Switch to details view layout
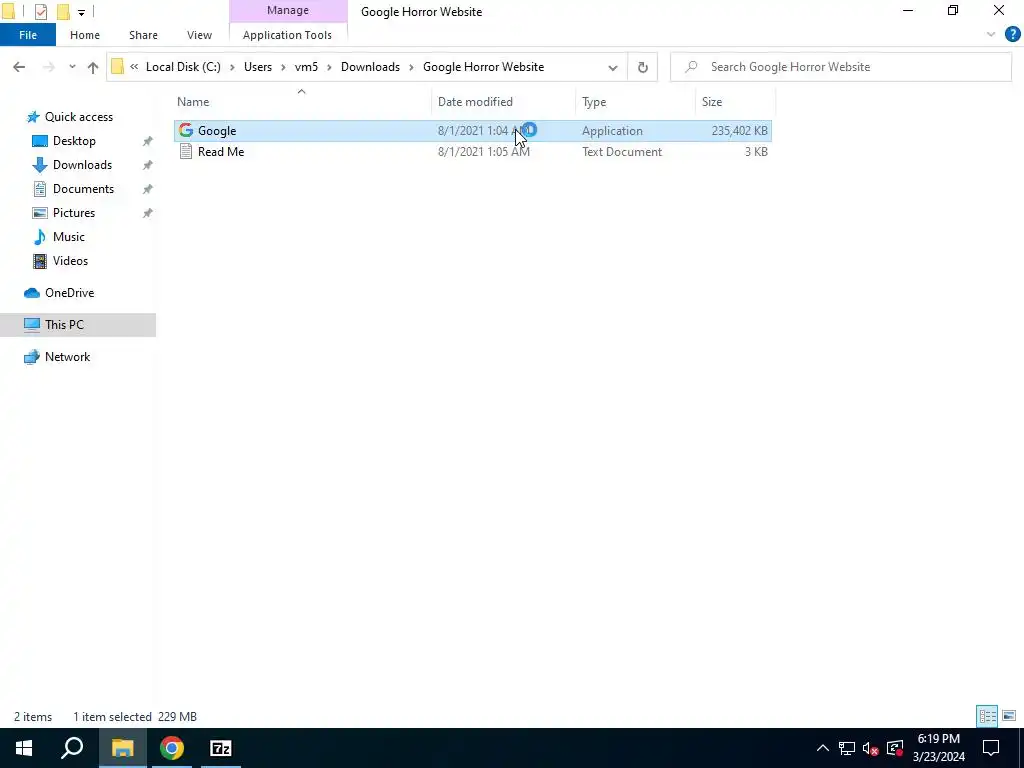 pos(987,716)
